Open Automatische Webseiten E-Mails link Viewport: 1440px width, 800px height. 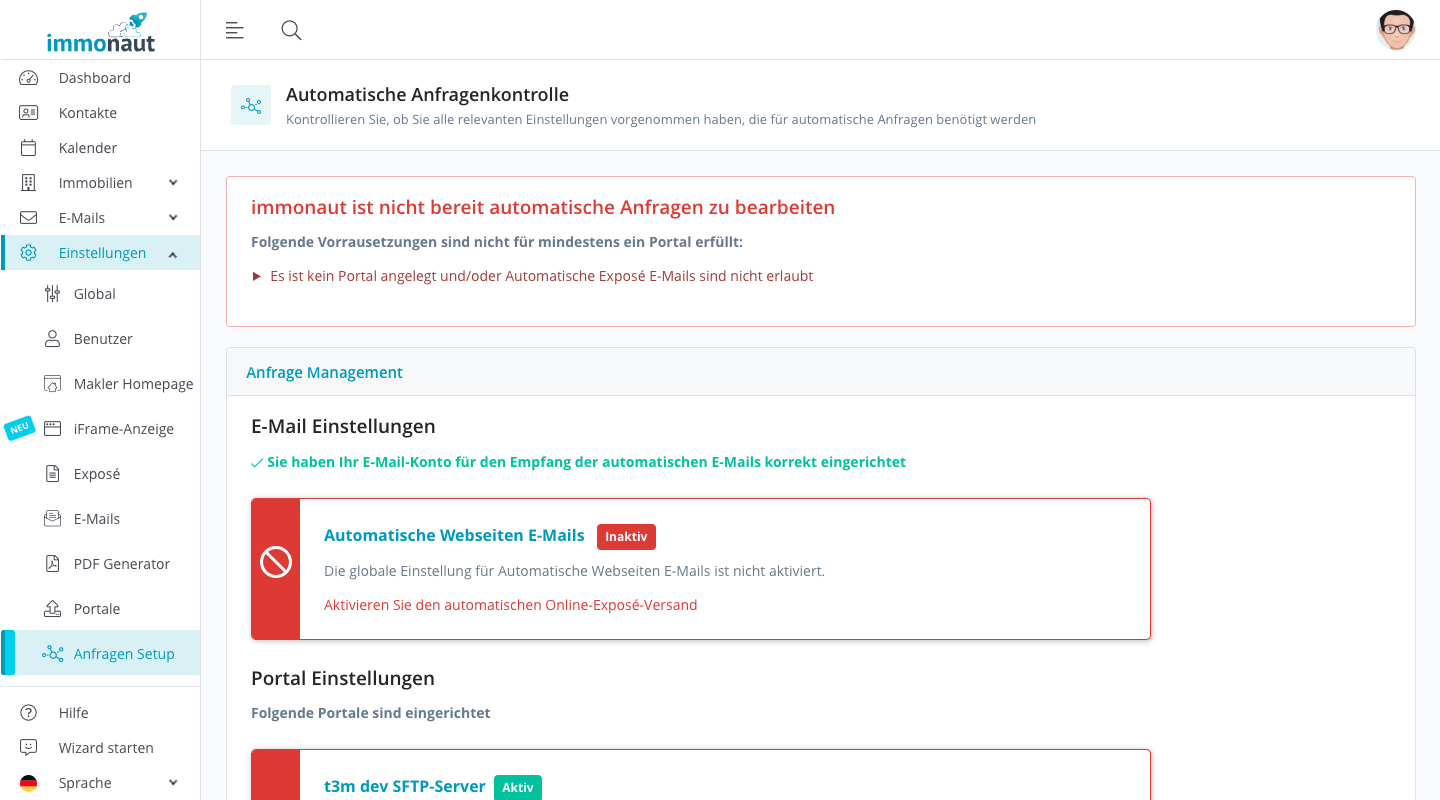454,536
